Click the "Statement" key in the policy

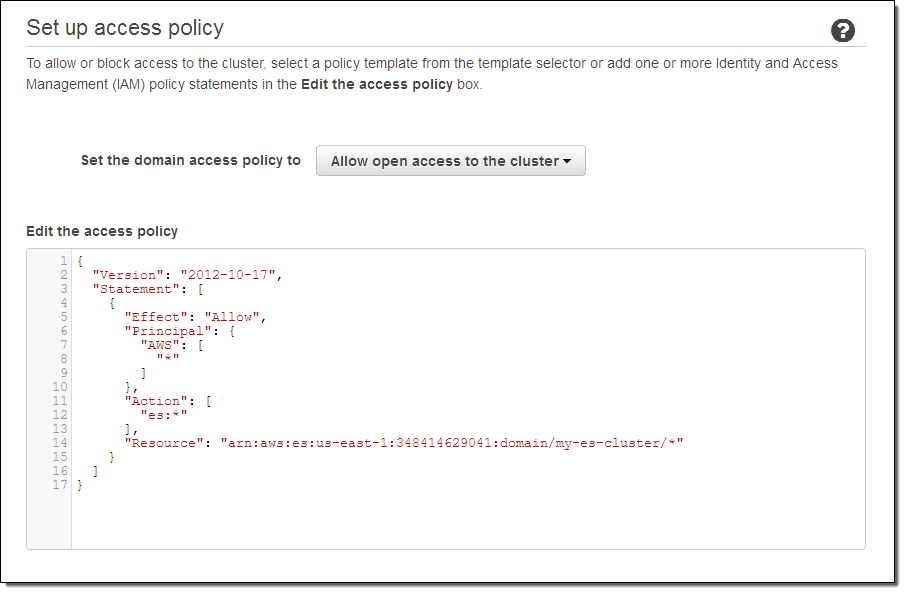tap(135, 289)
